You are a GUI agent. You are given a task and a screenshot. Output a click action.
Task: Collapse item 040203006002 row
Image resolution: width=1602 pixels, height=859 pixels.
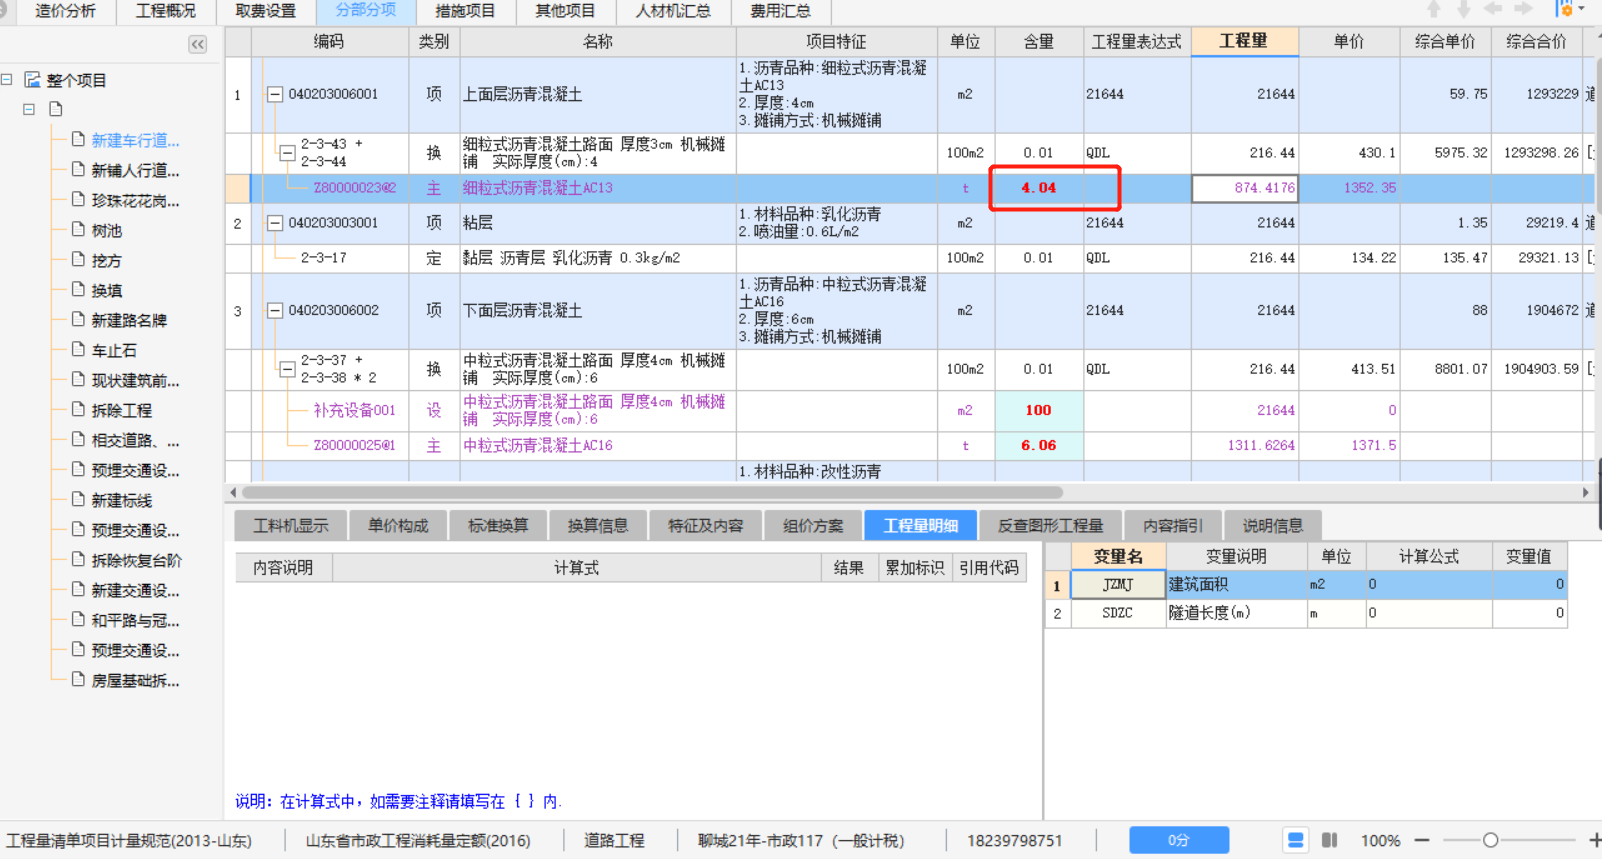click(274, 311)
